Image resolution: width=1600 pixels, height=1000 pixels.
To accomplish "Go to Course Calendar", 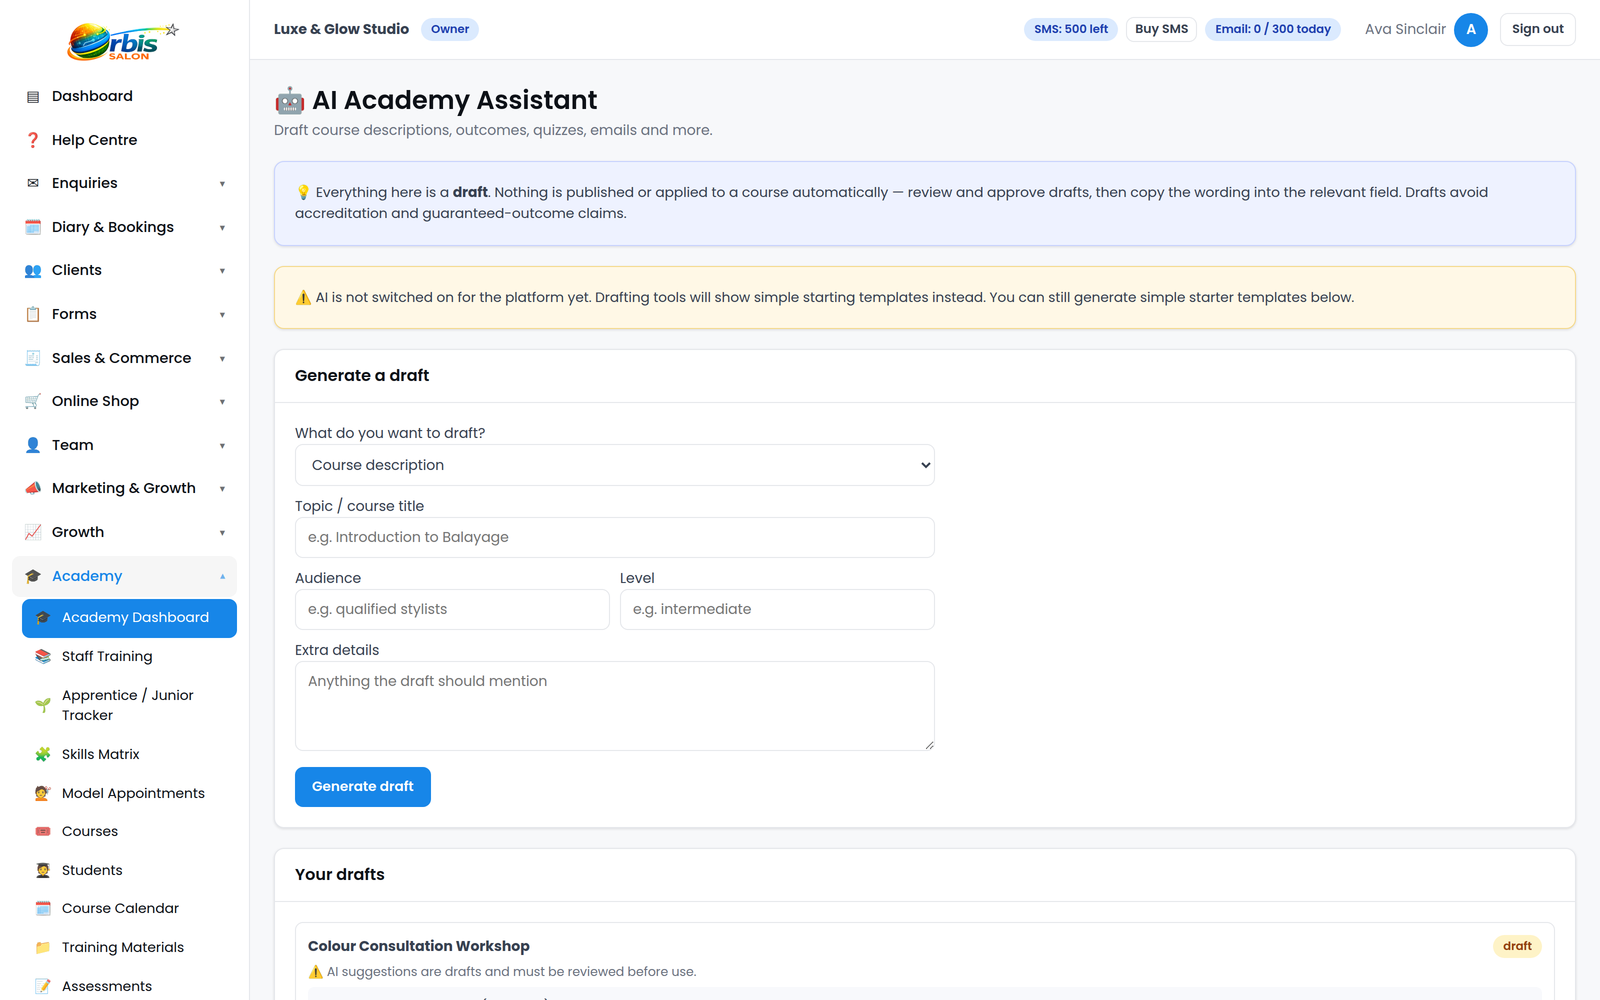I will (129, 908).
